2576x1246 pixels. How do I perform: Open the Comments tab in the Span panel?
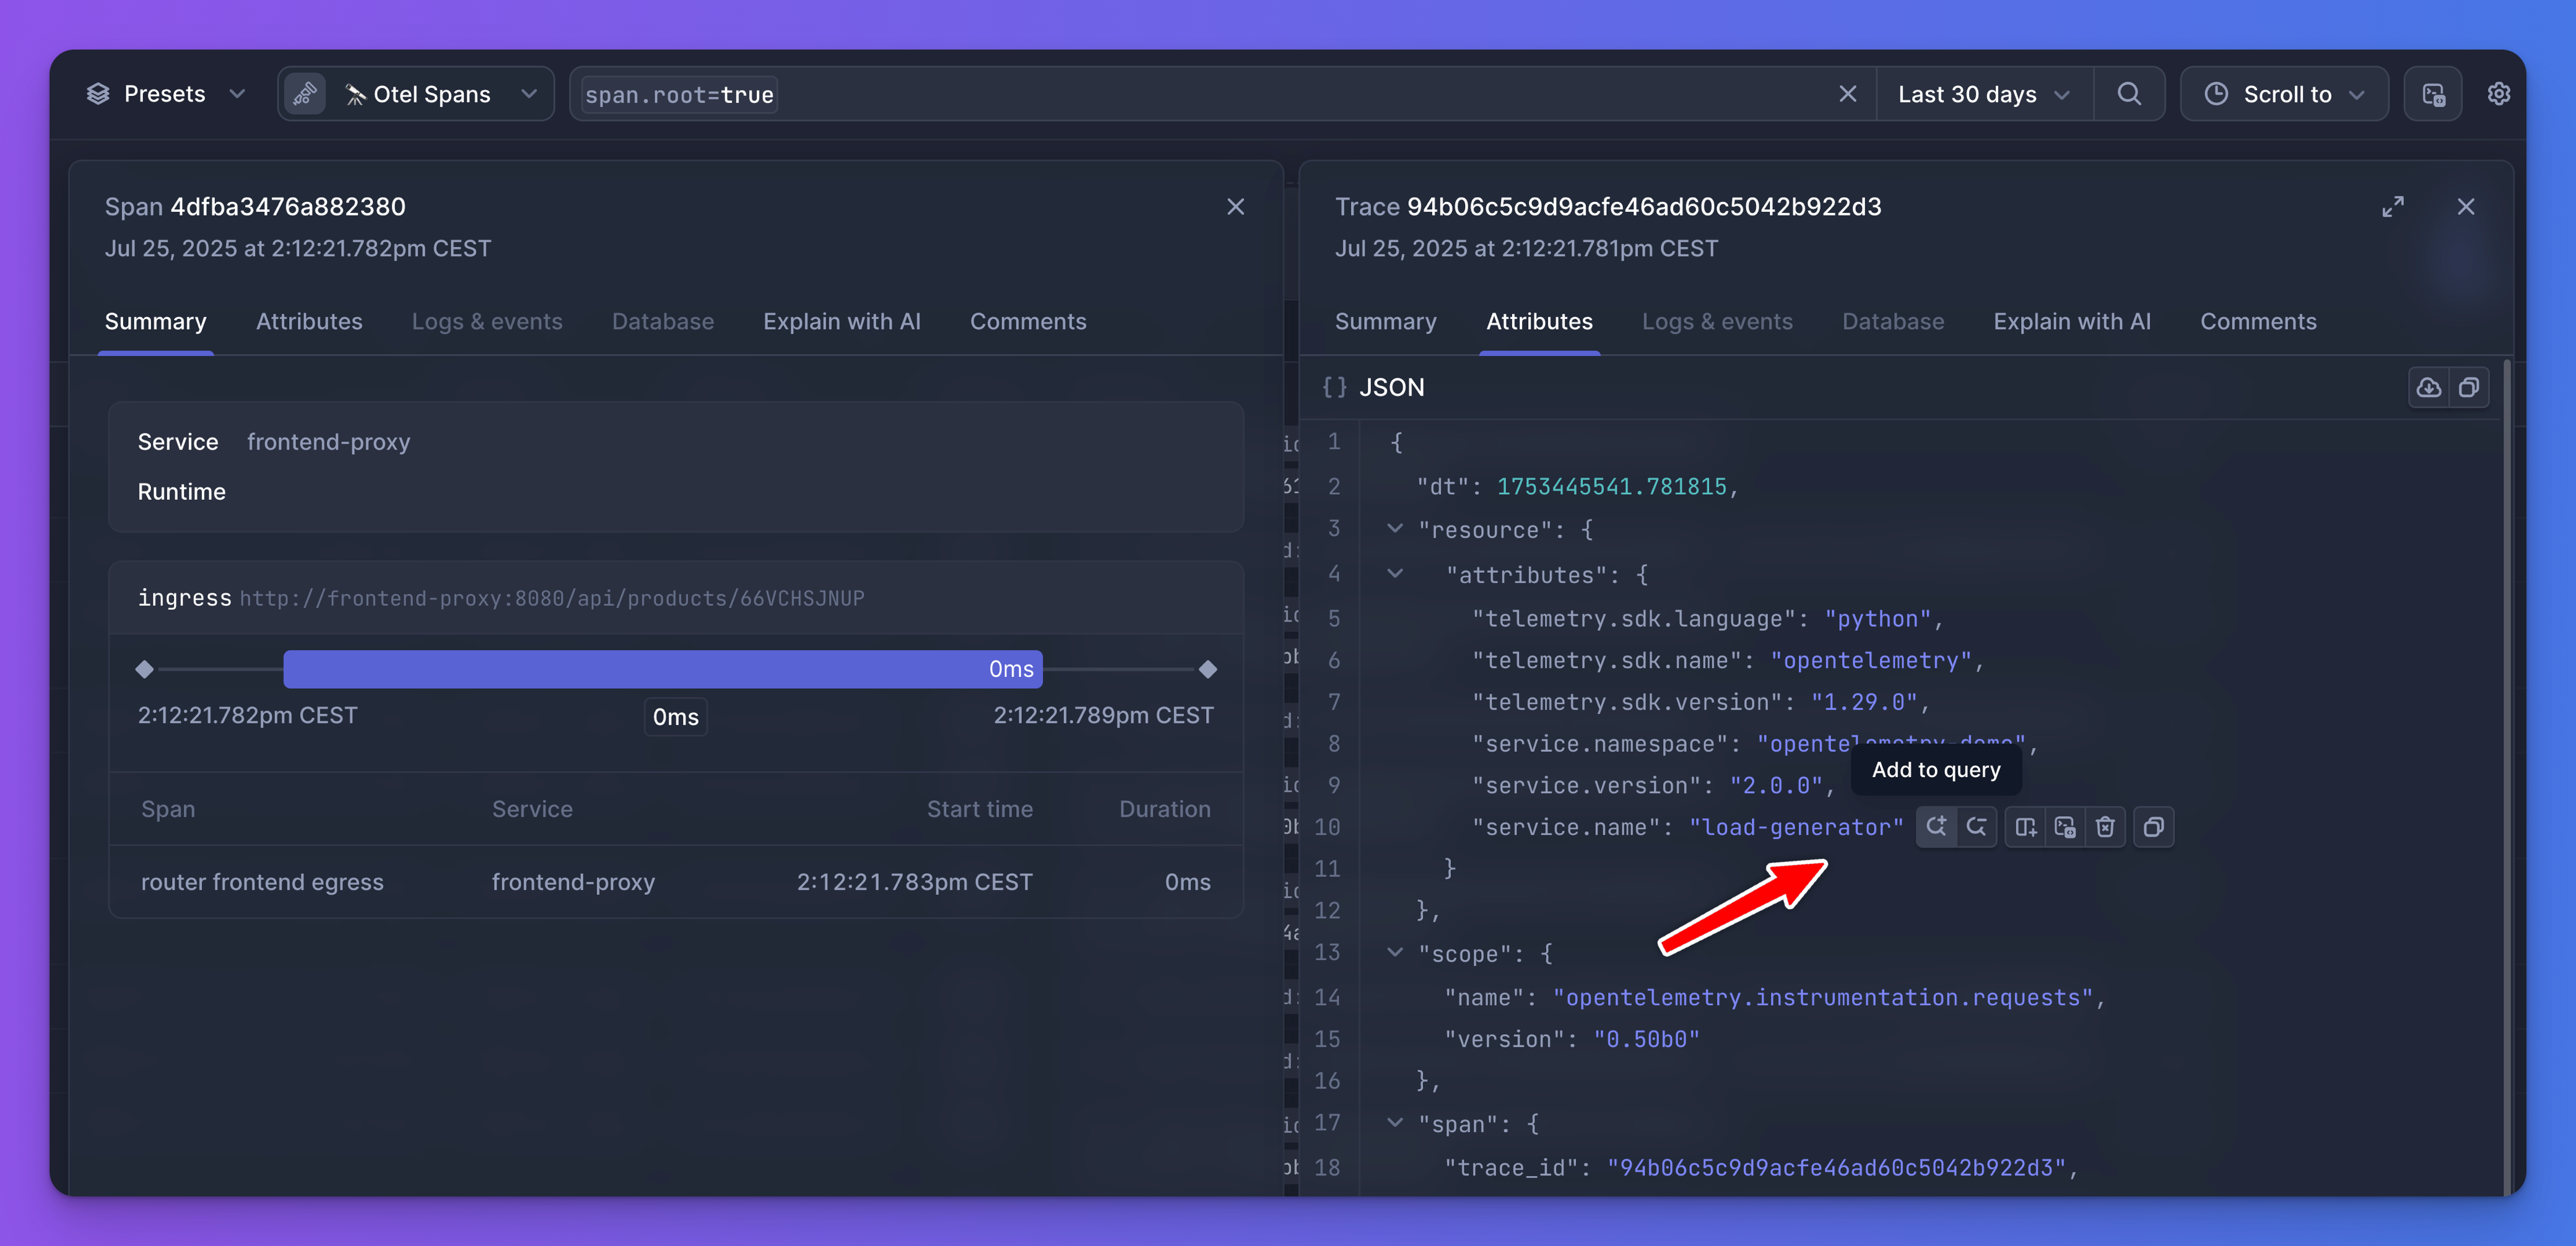click(1028, 322)
